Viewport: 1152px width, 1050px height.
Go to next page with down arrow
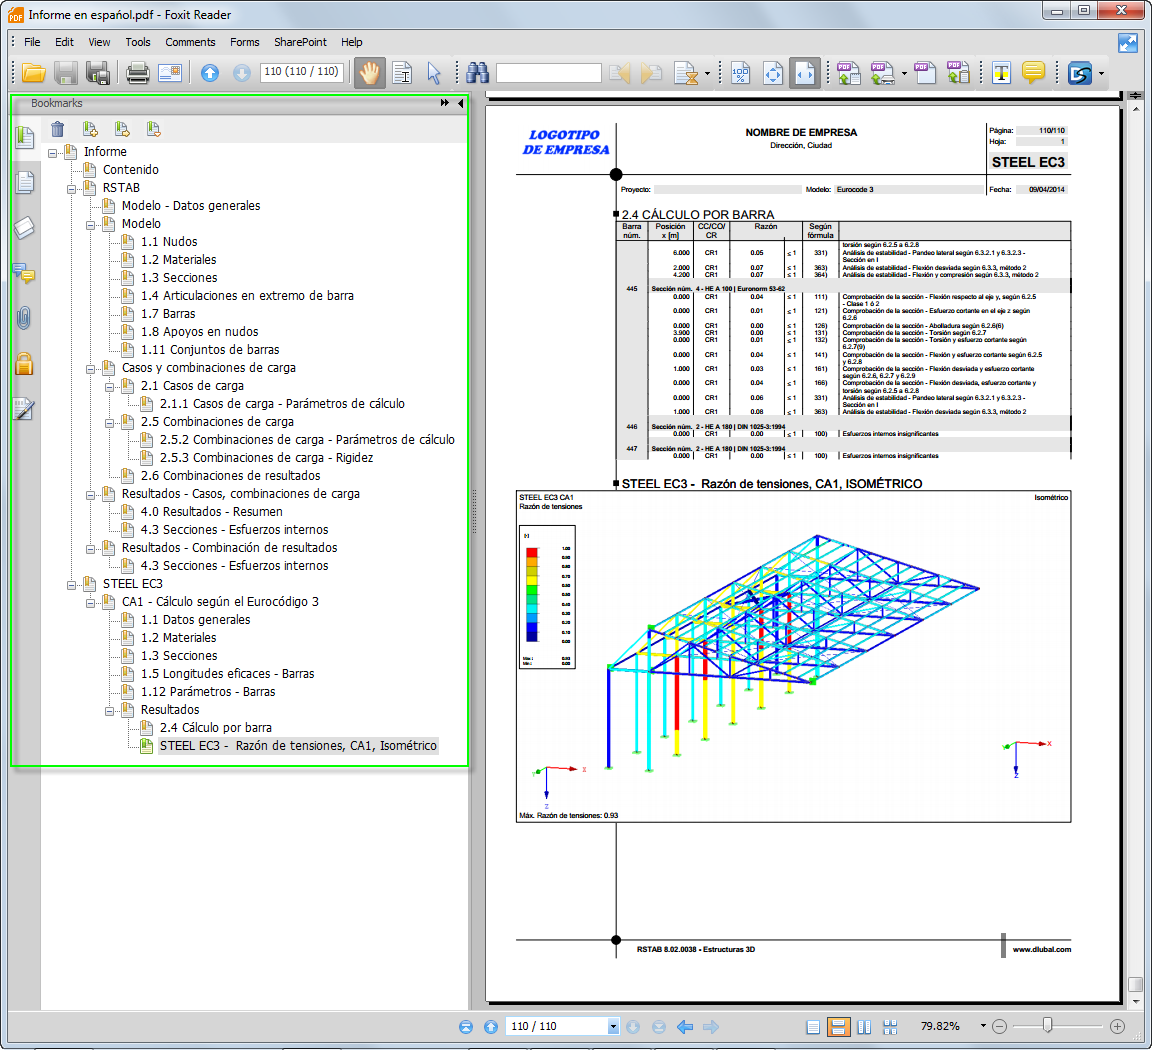(242, 73)
